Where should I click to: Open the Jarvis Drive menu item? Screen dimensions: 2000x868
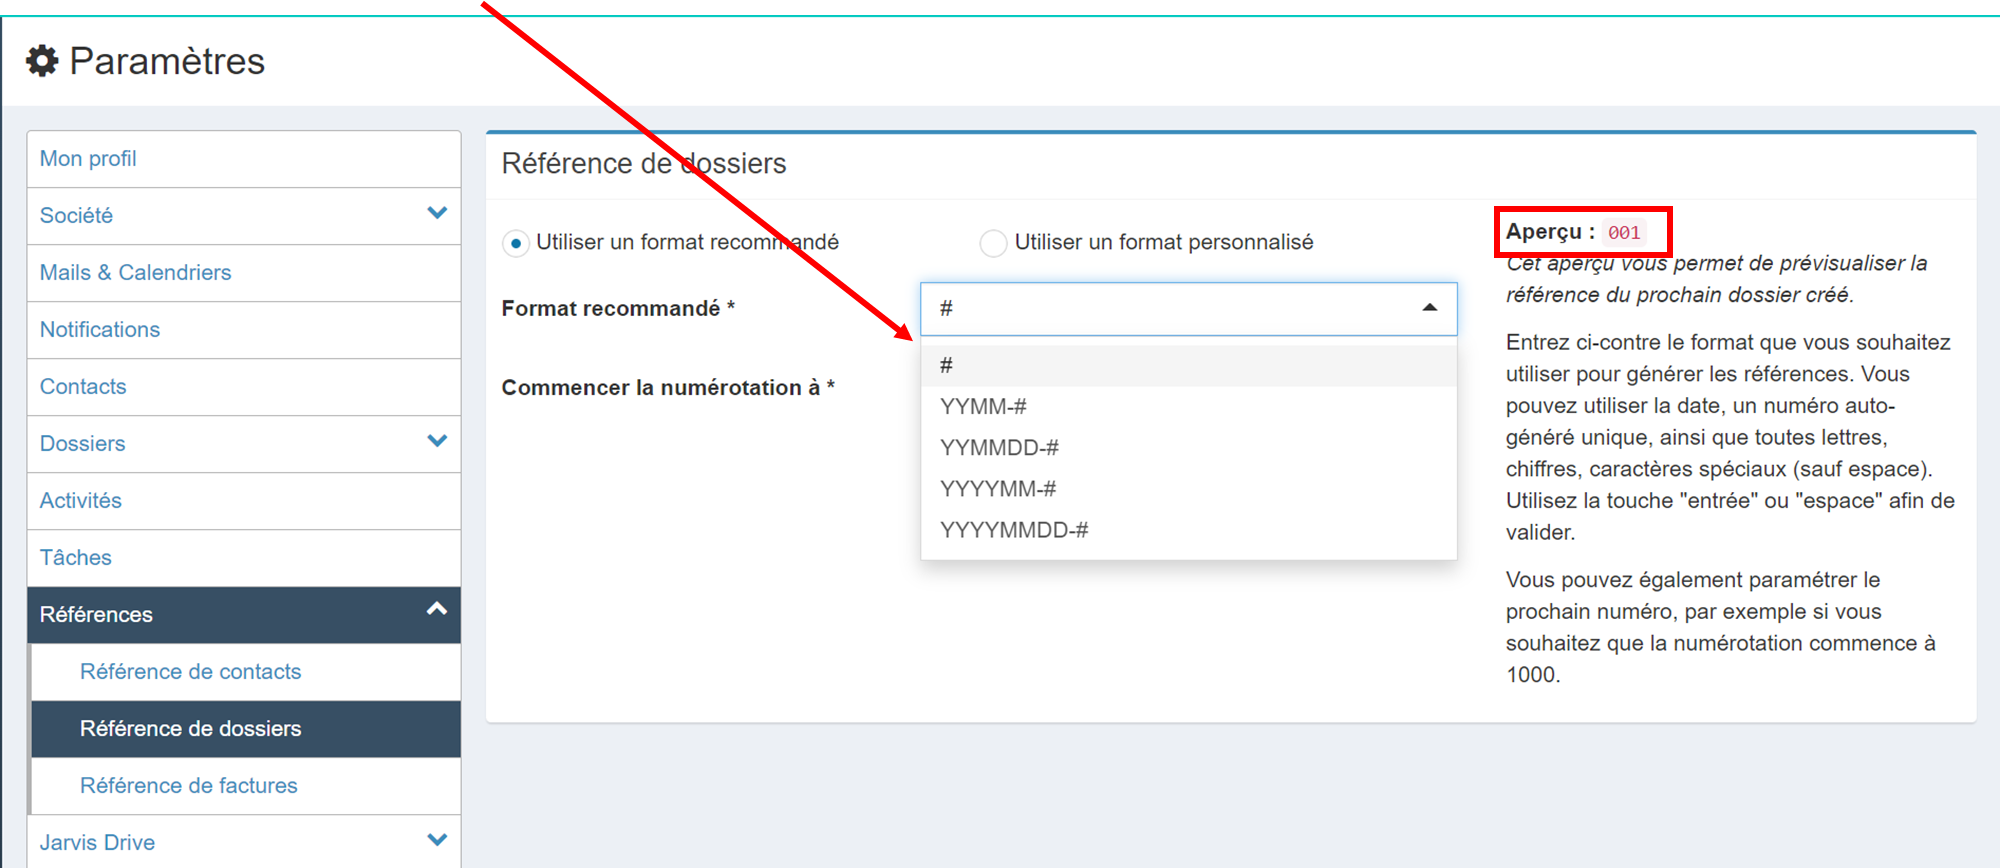(x=97, y=842)
